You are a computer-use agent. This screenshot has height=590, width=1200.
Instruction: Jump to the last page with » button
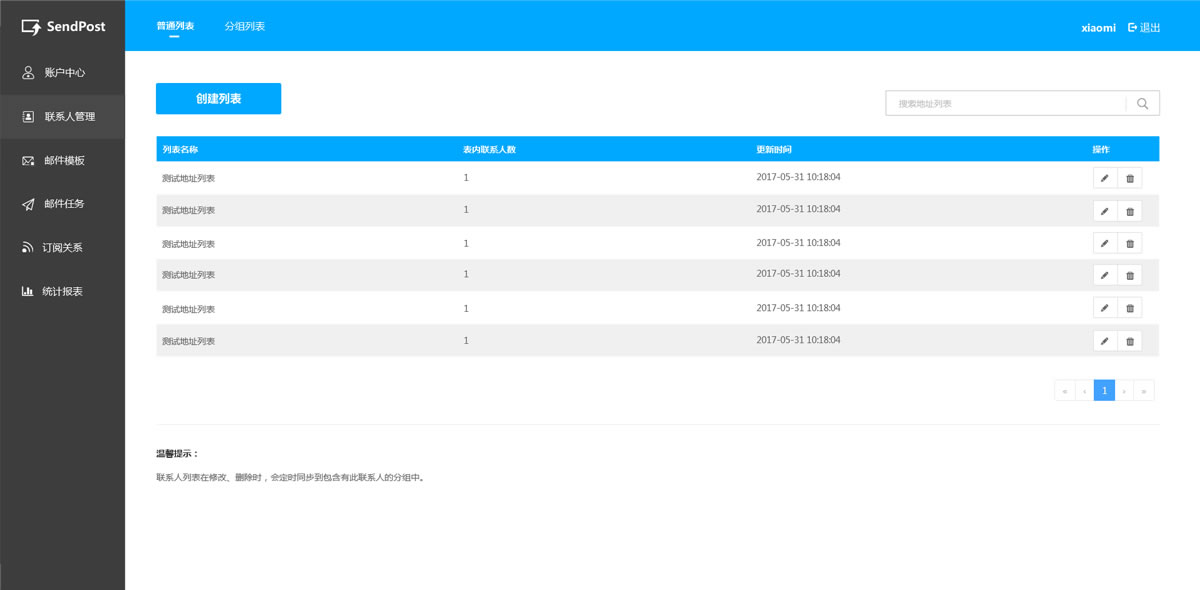[x=1144, y=390]
